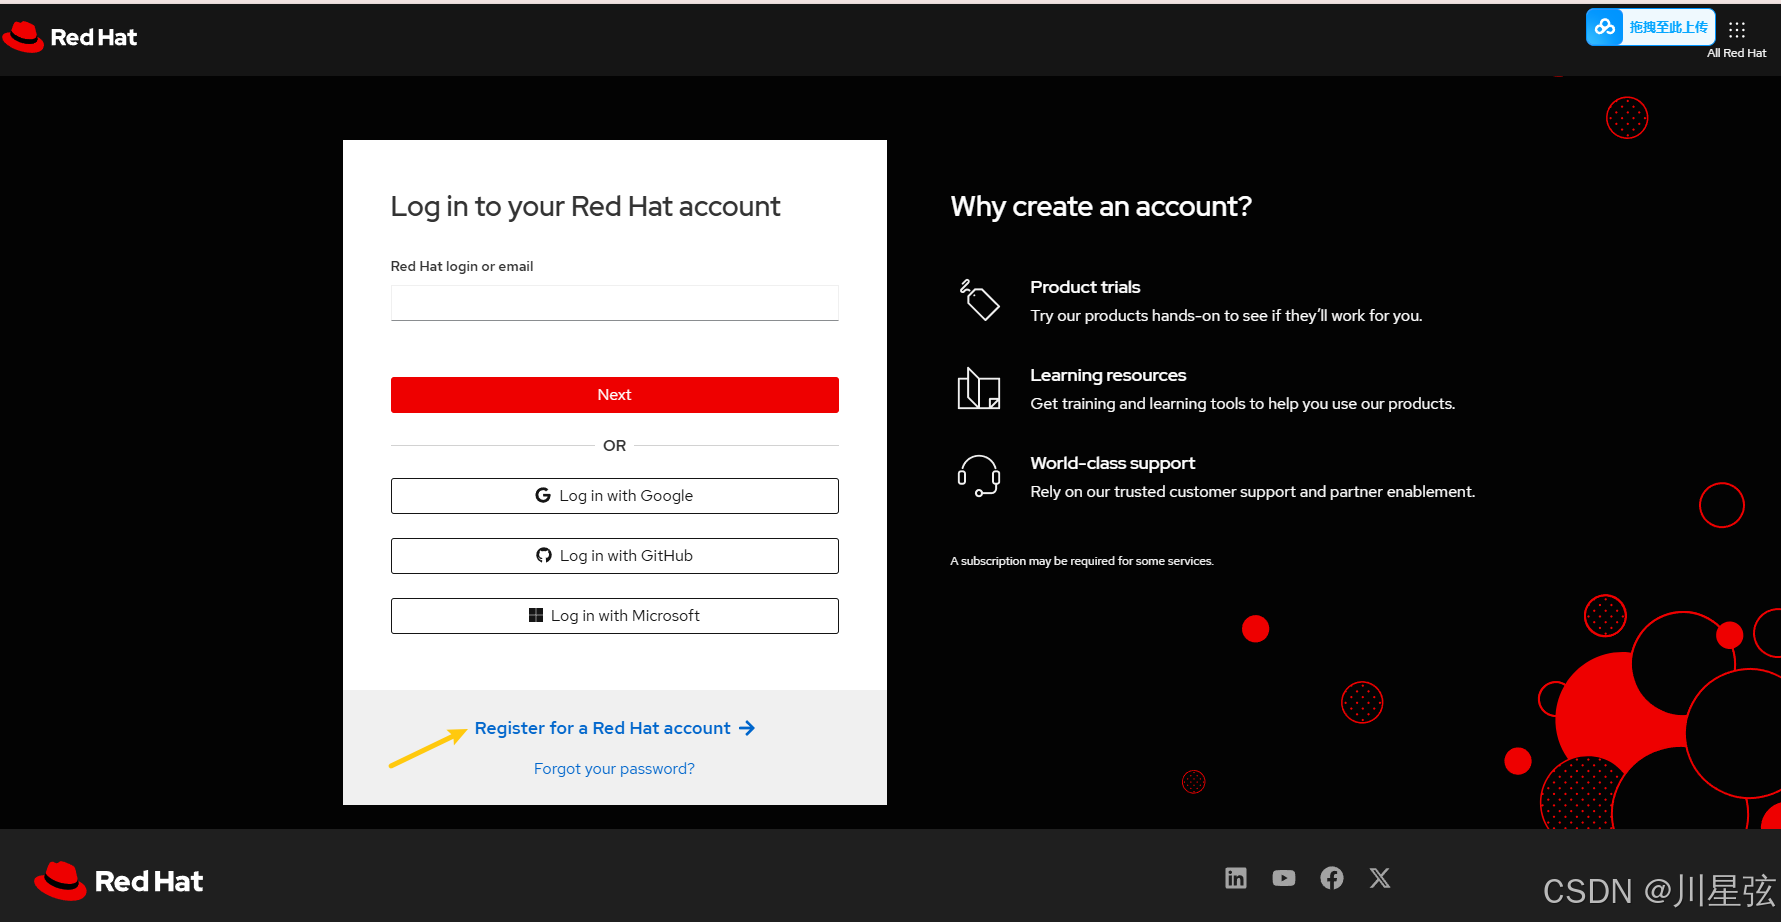Click 'Log in to your Red Hat account' heading

(x=585, y=207)
